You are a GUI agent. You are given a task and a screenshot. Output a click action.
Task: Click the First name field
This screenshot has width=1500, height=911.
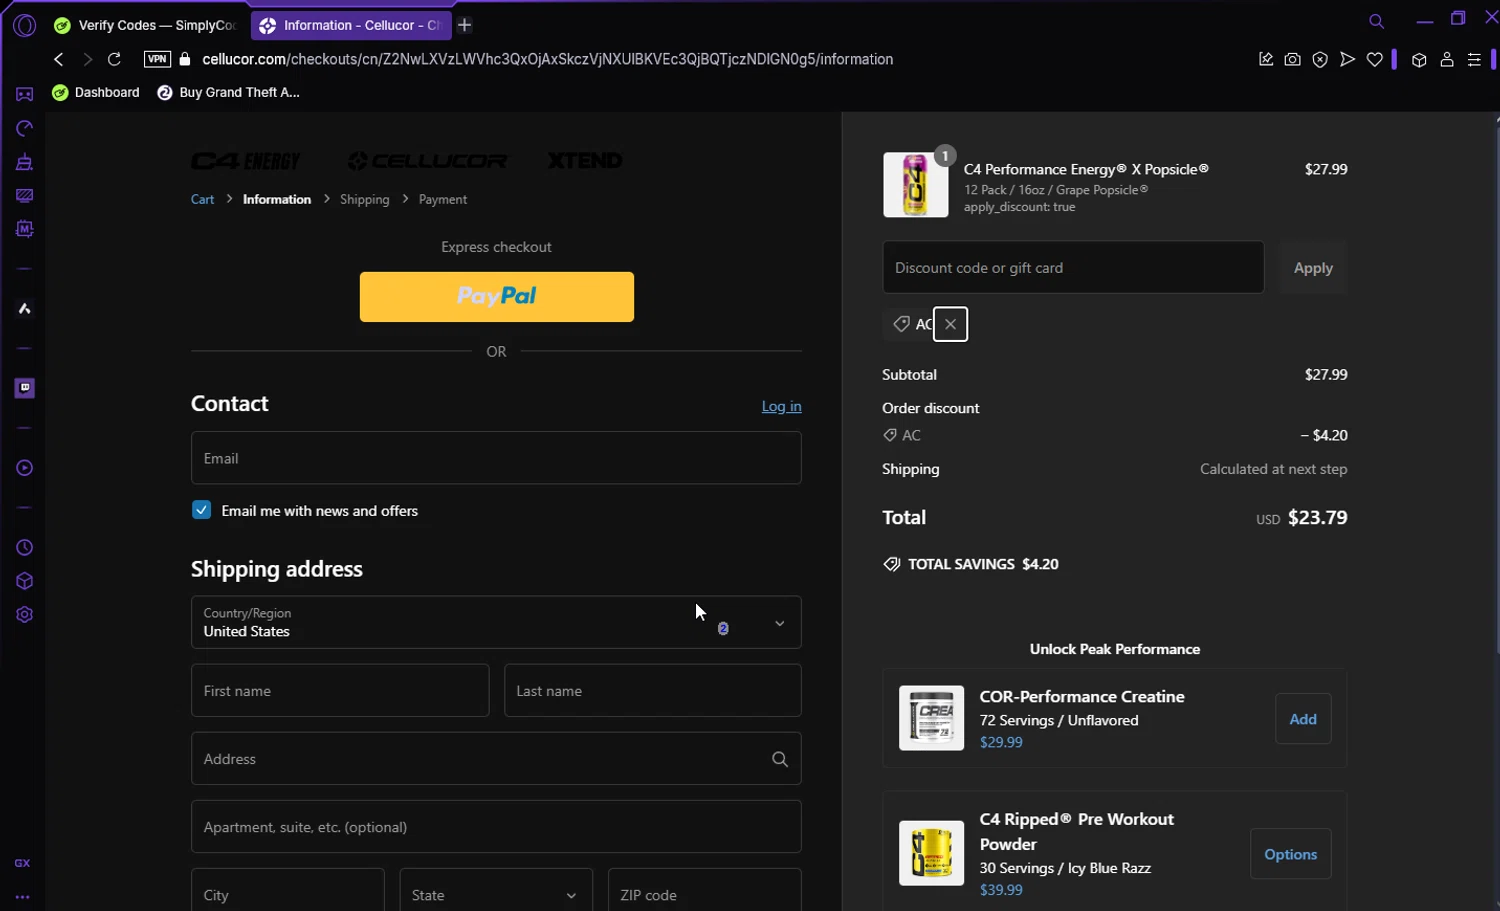click(340, 691)
